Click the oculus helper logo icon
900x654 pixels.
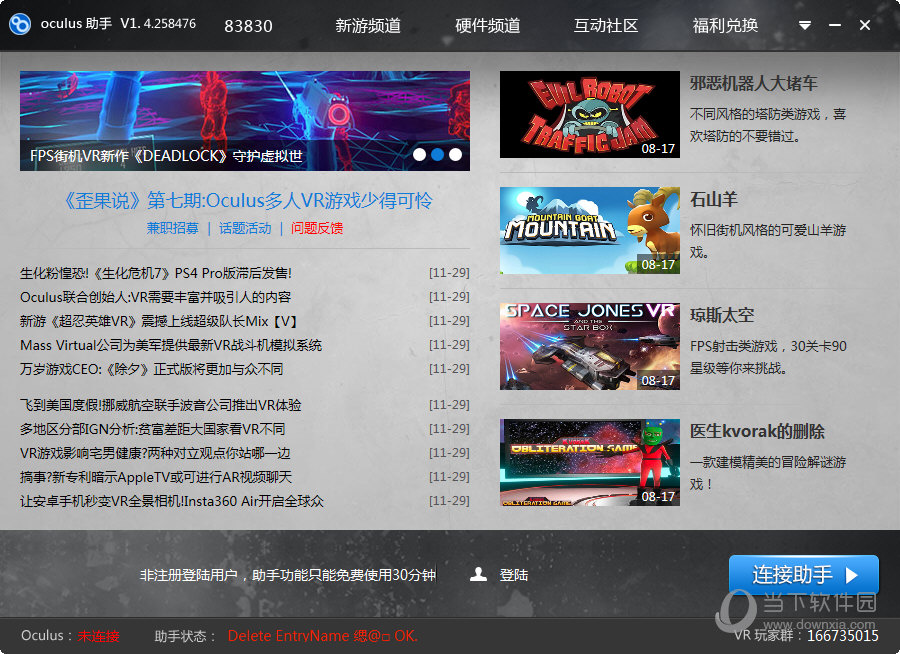[20, 24]
